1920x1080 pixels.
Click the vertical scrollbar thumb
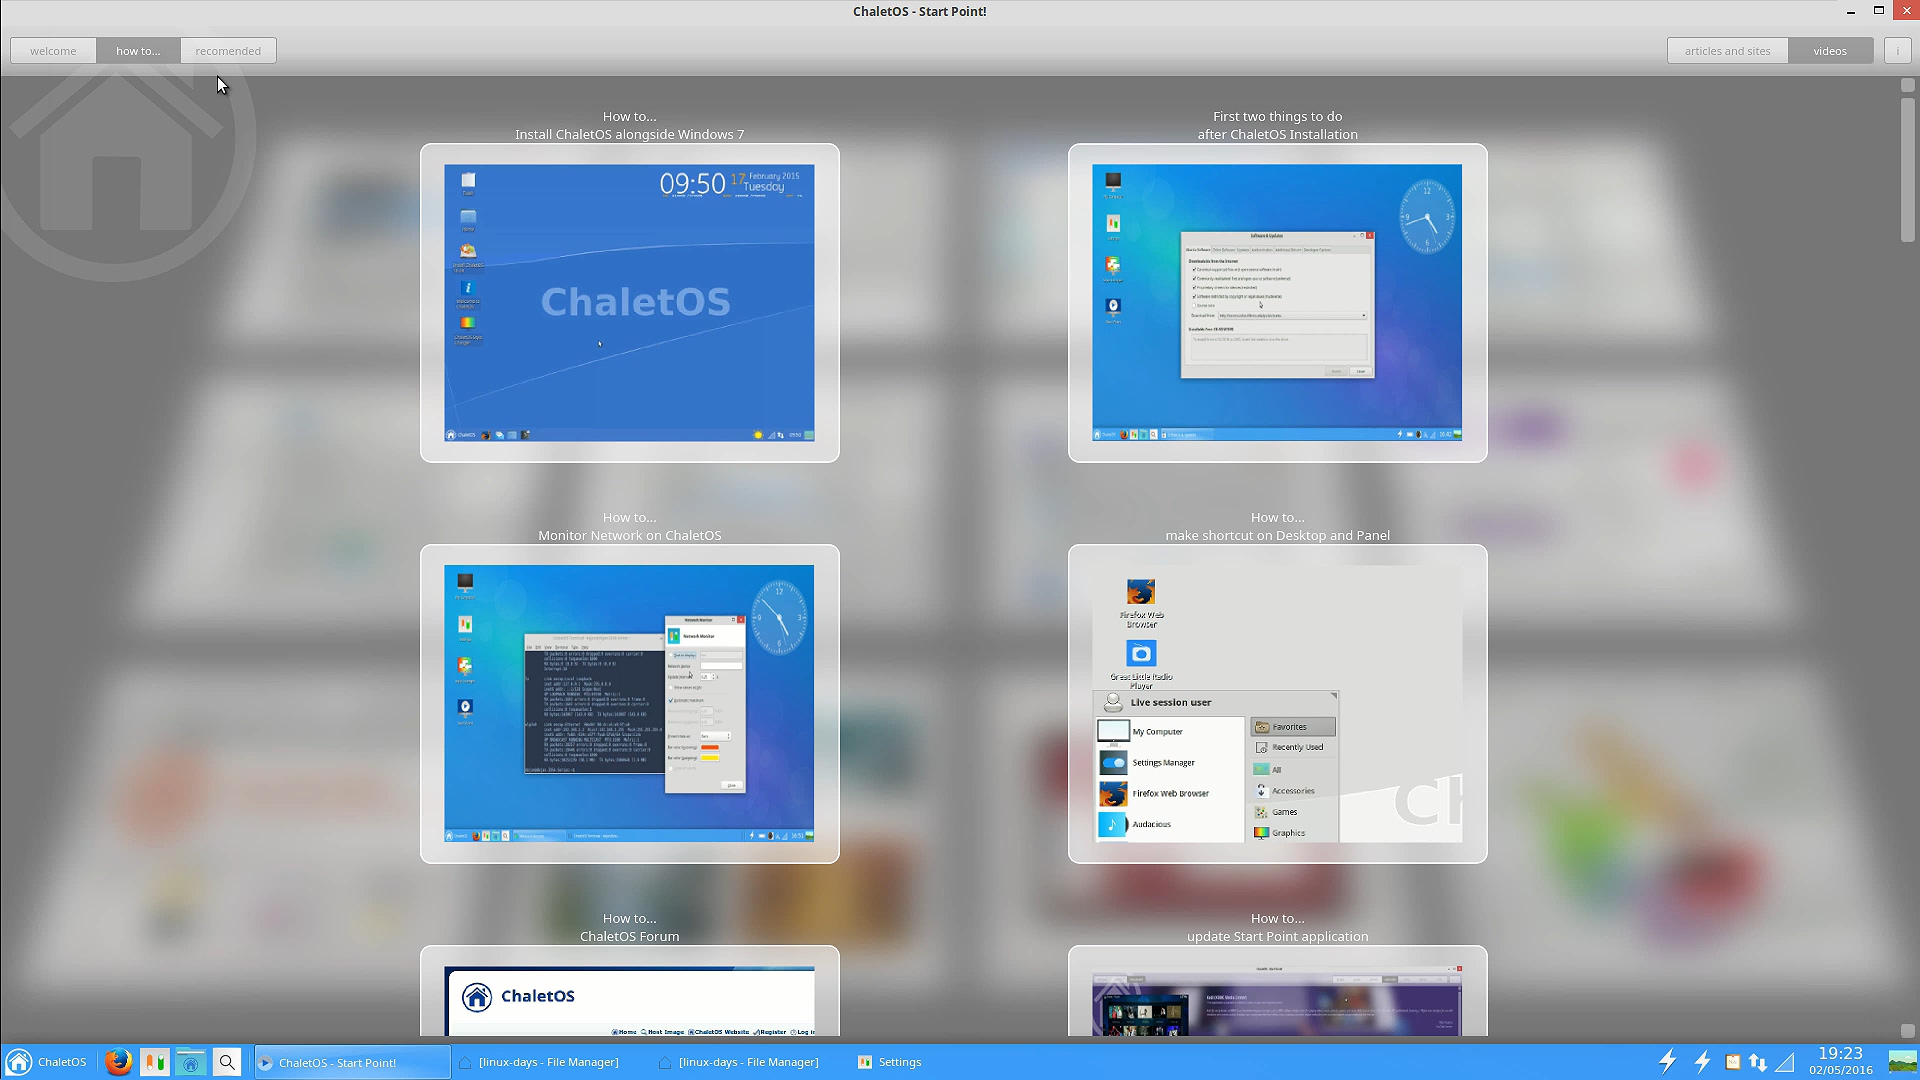[x=1907, y=170]
